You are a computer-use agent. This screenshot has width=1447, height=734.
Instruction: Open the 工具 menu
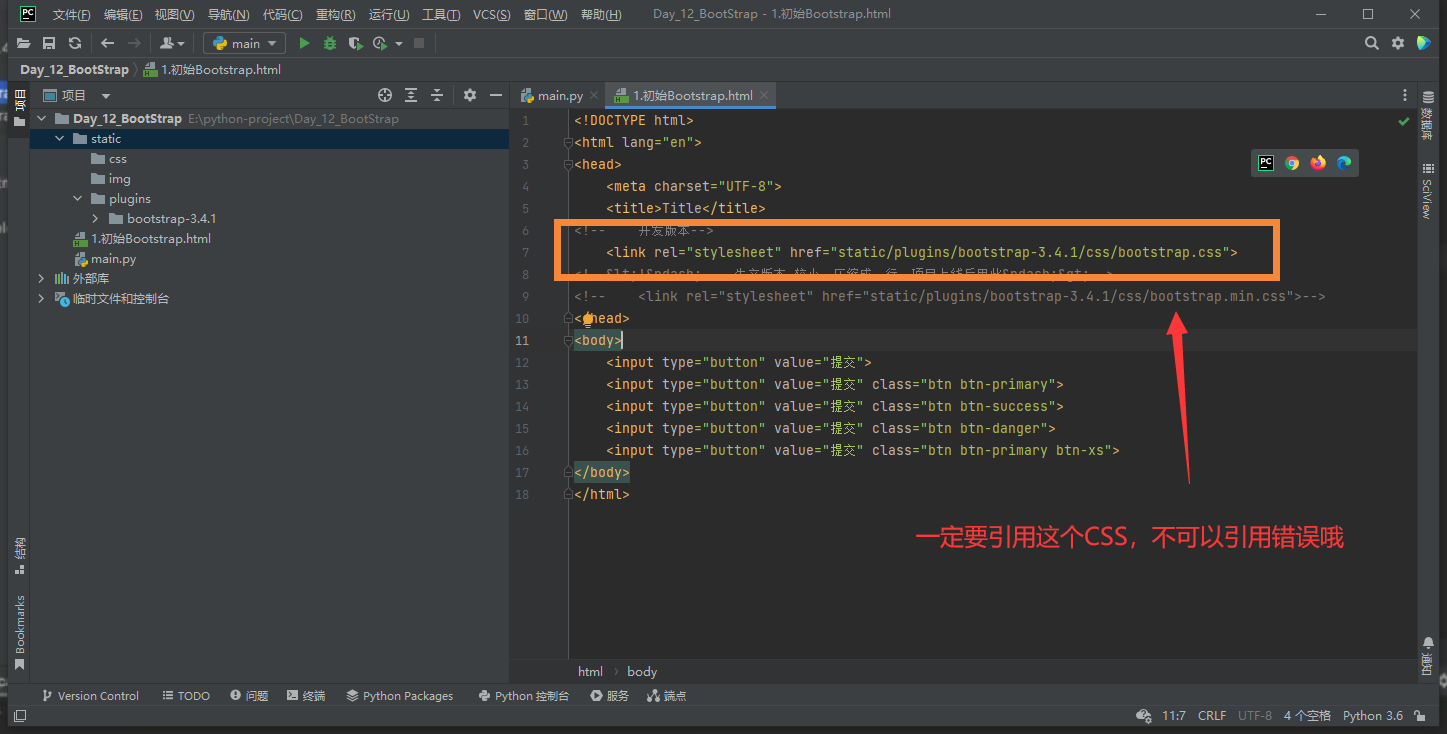(x=441, y=15)
